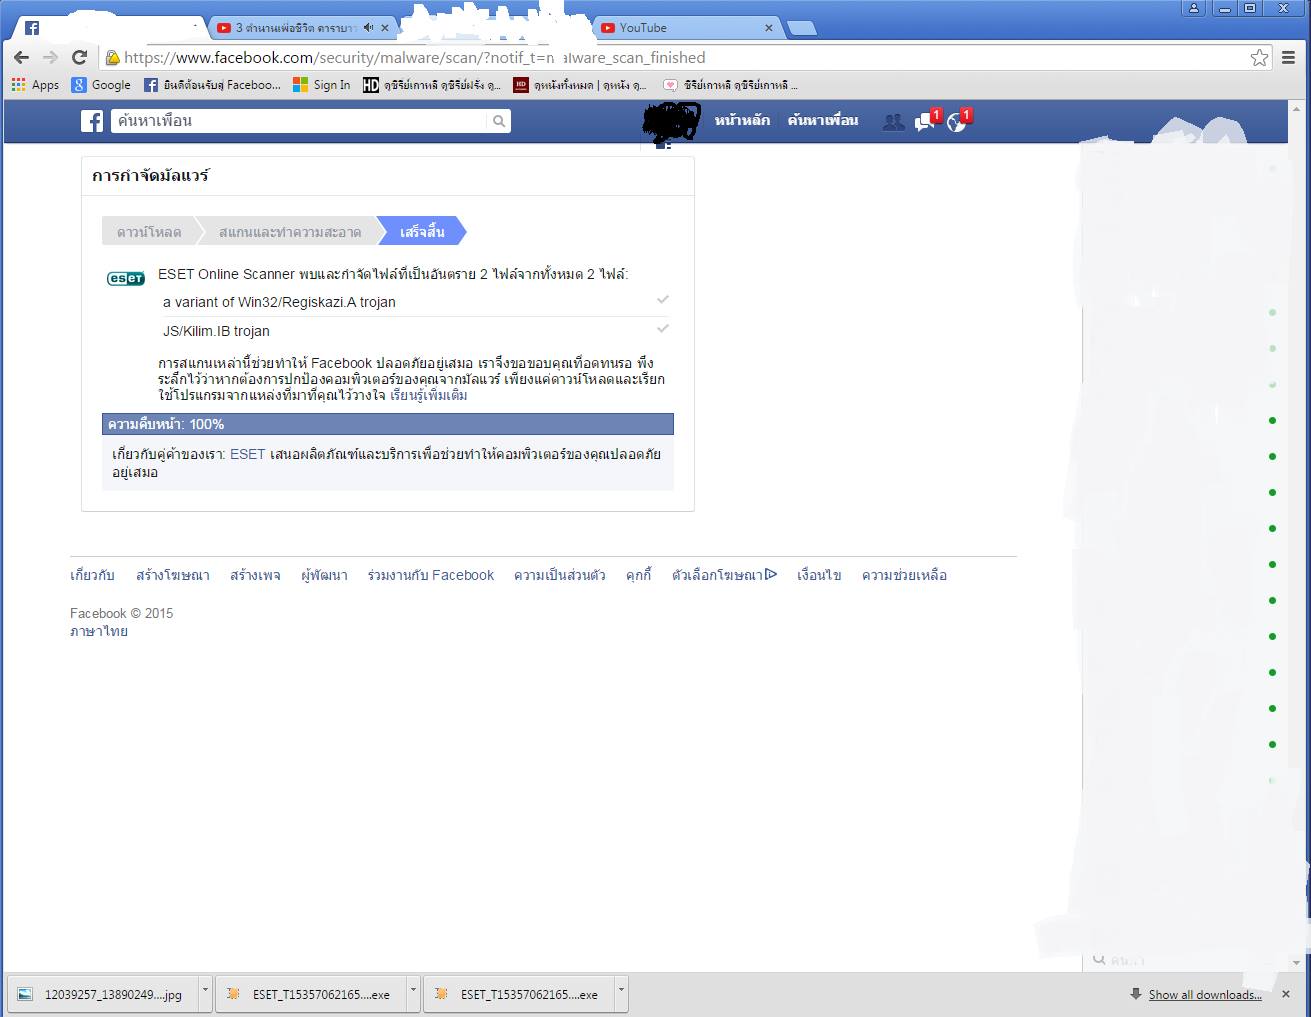
Task: Select the เสร็จสิ้น step
Action: coord(422,232)
